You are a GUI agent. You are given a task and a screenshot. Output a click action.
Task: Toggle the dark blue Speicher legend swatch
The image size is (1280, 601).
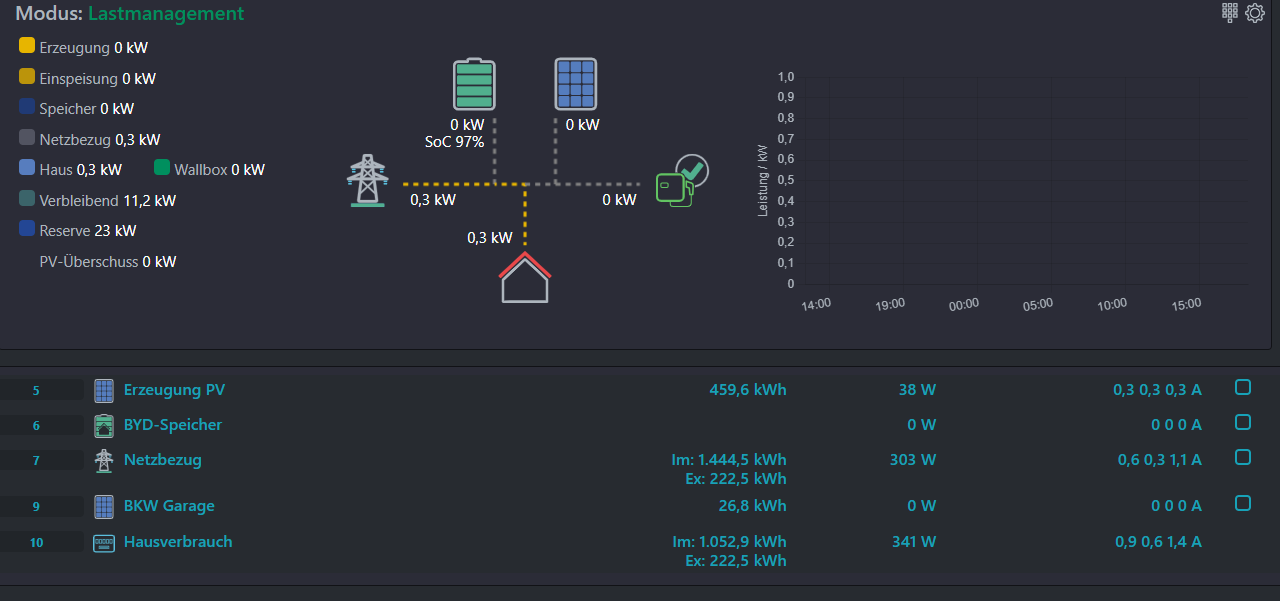(x=27, y=107)
